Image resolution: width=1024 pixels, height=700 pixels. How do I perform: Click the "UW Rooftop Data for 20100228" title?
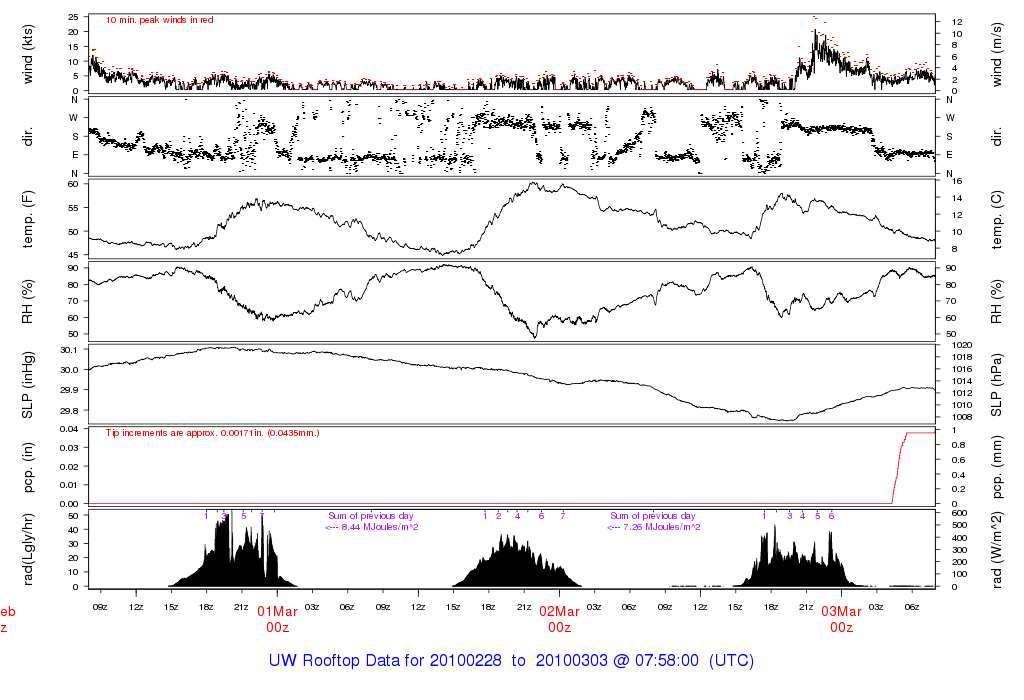385,660
